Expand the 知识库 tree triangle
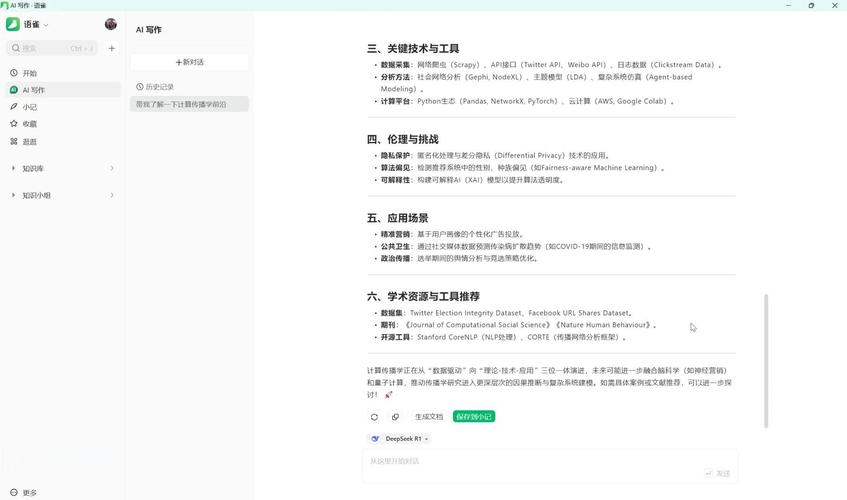The width and height of the screenshot is (847, 500). 14,168
